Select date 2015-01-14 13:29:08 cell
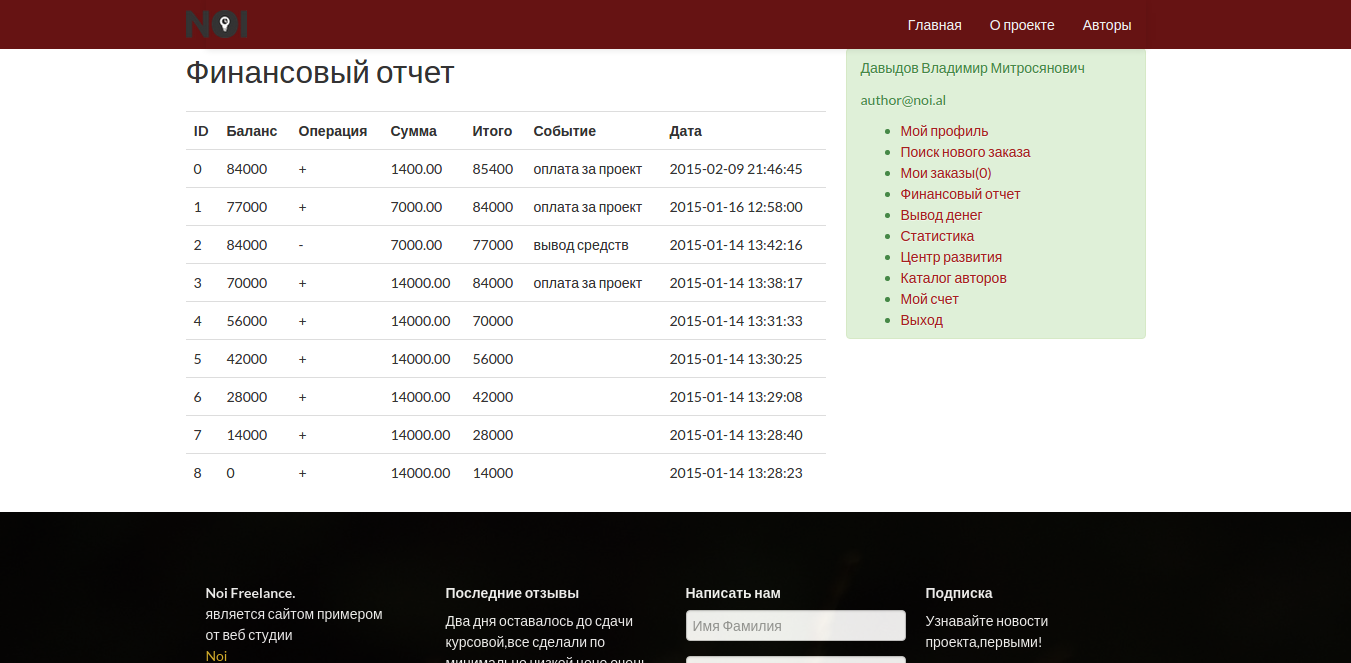1351x663 pixels. (736, 397)
